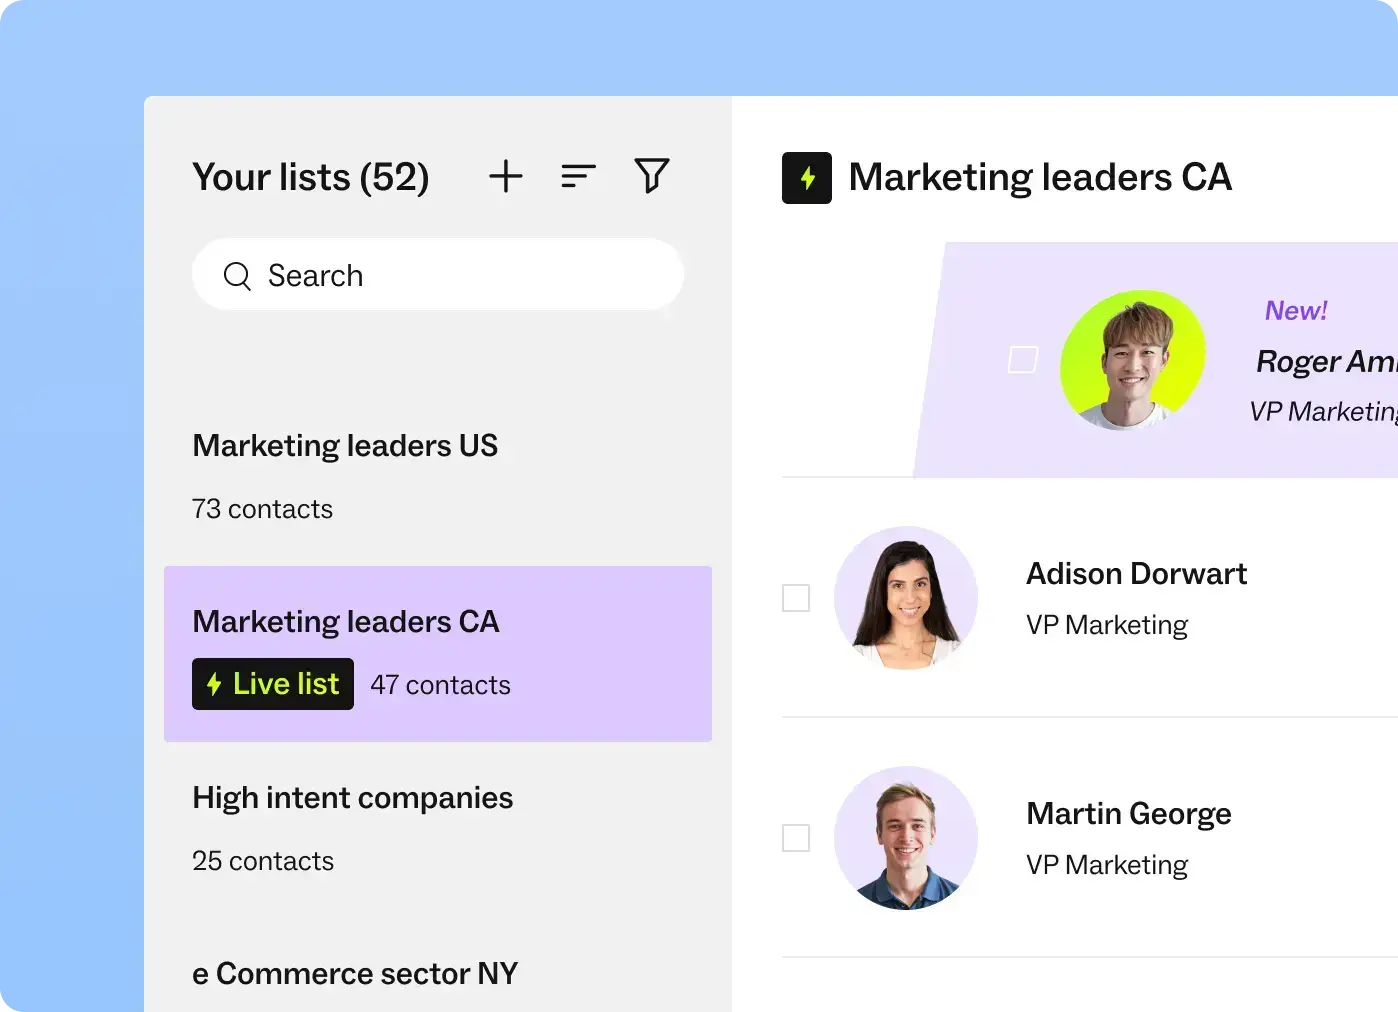Open the filter funnel icon

click(651, 175)
